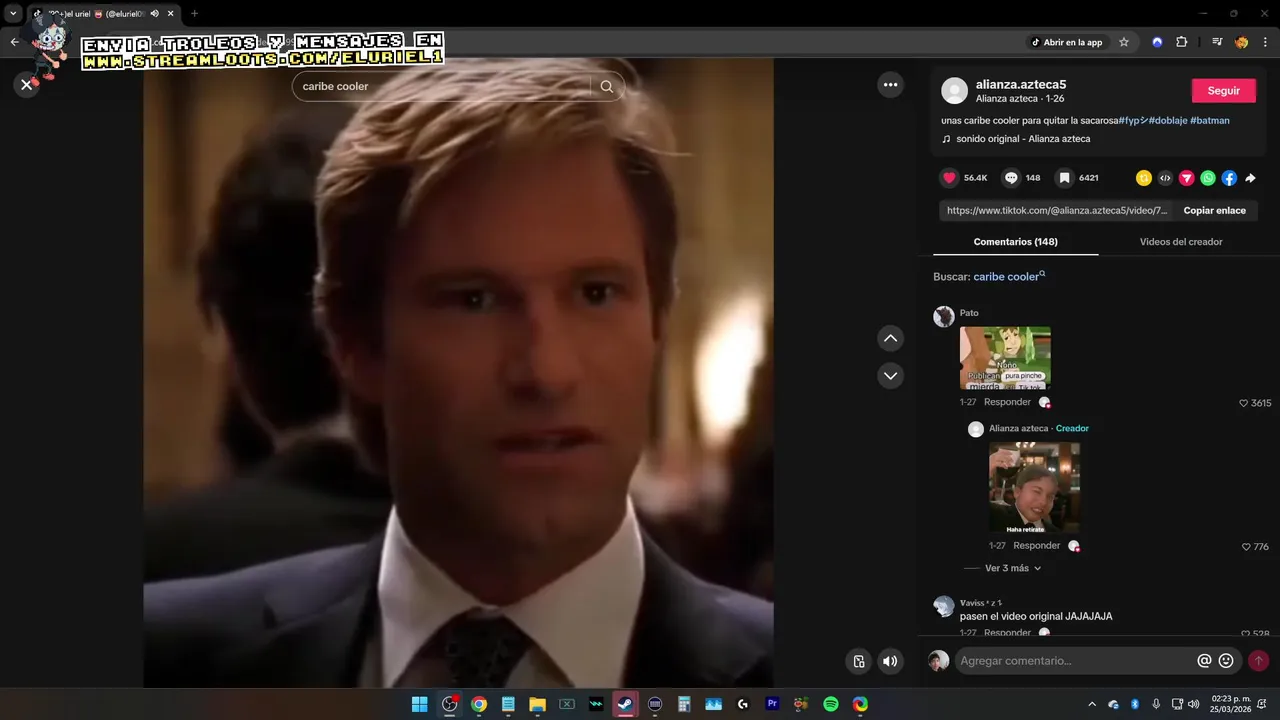1280x720 pixels.
Task: Open Google Chrome from taskbar
Action: point(479,704)
